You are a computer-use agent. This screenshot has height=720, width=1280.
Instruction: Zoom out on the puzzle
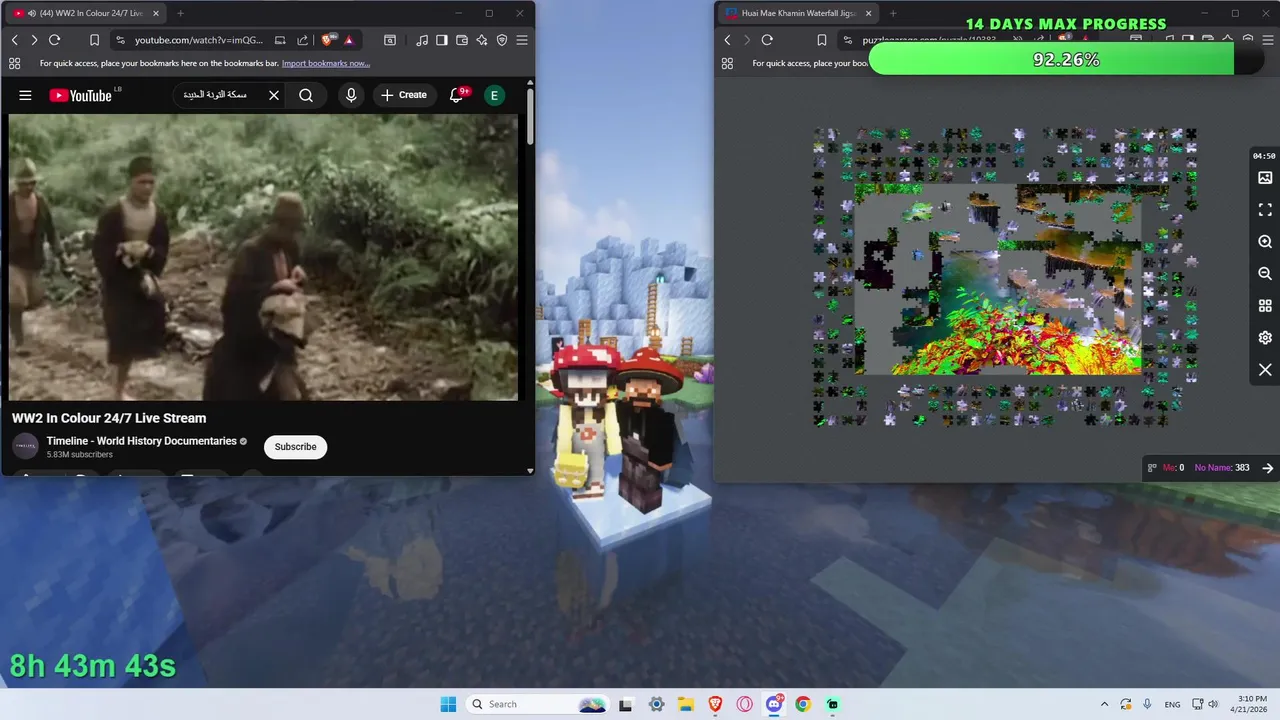1265,274
